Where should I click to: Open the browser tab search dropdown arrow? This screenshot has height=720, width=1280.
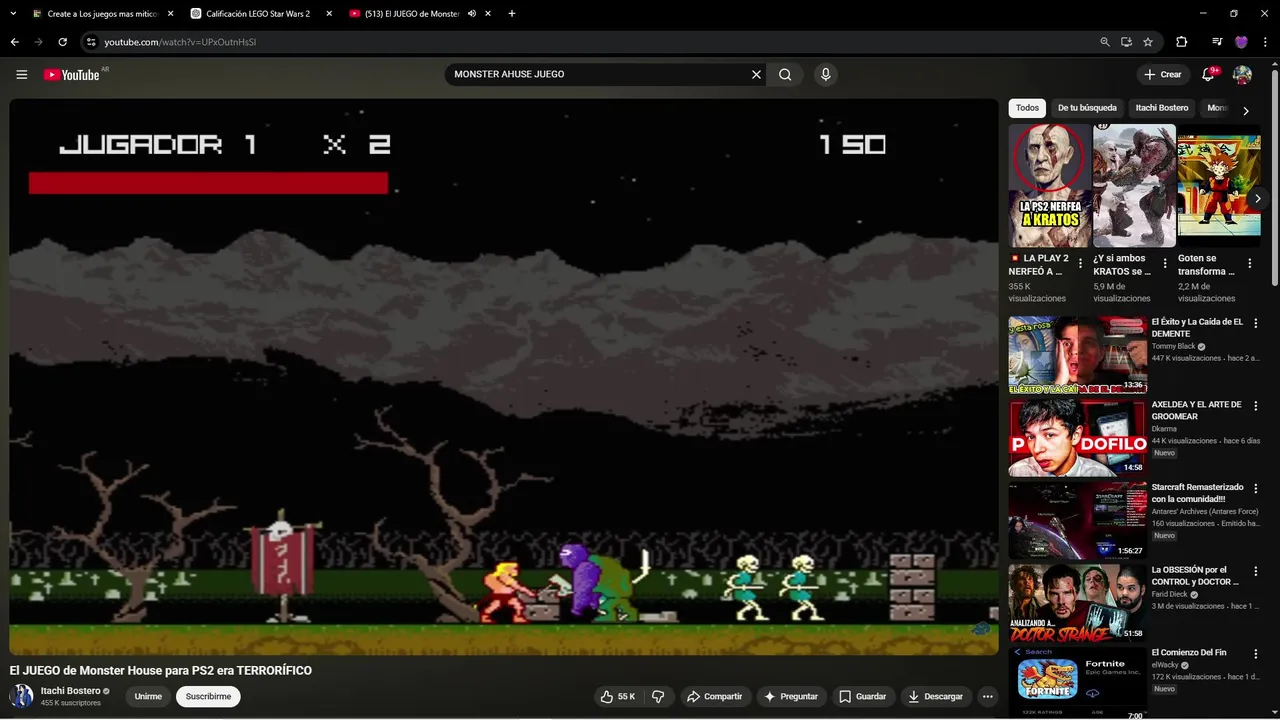coord(14,14)
